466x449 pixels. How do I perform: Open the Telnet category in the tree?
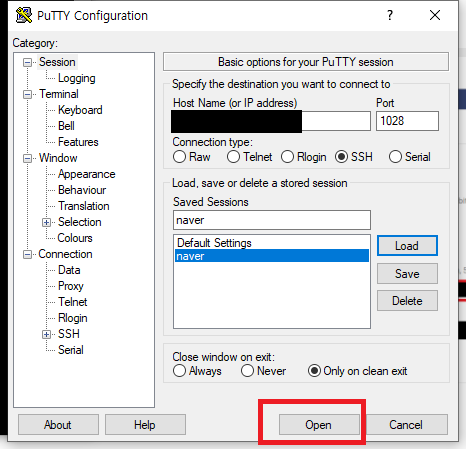(73, 302)
